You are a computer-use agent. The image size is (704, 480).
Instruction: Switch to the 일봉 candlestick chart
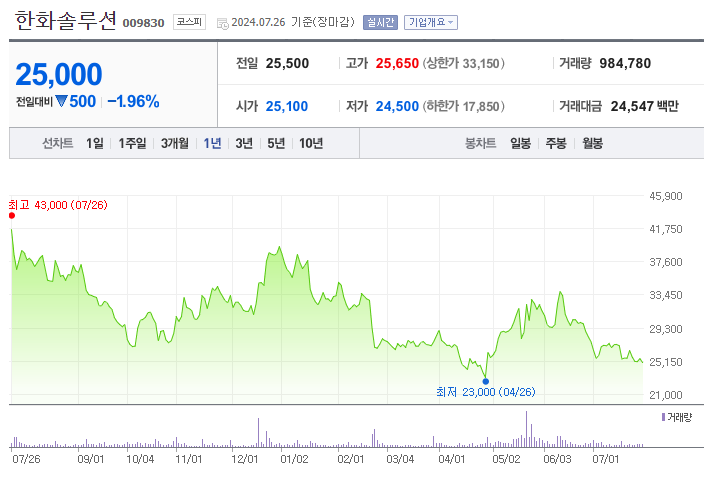pyautogui.click(x=520, y=143)
